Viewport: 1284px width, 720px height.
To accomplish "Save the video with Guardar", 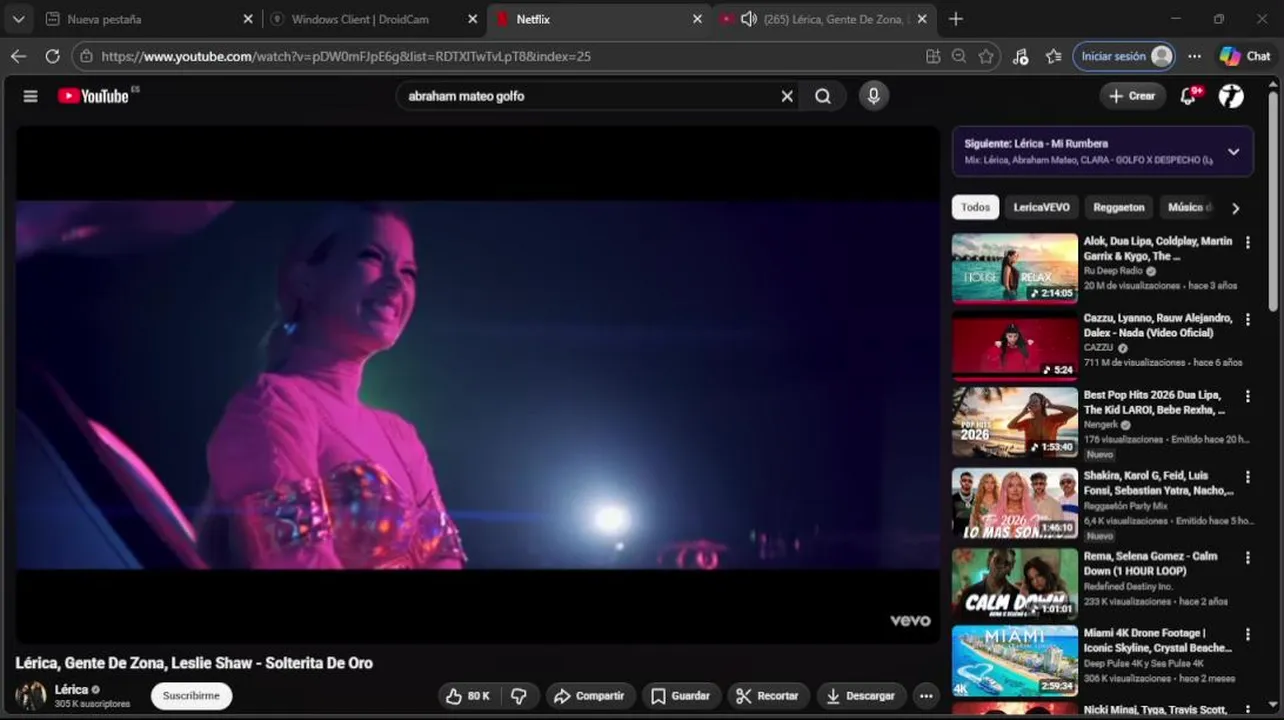I will 680,696.
